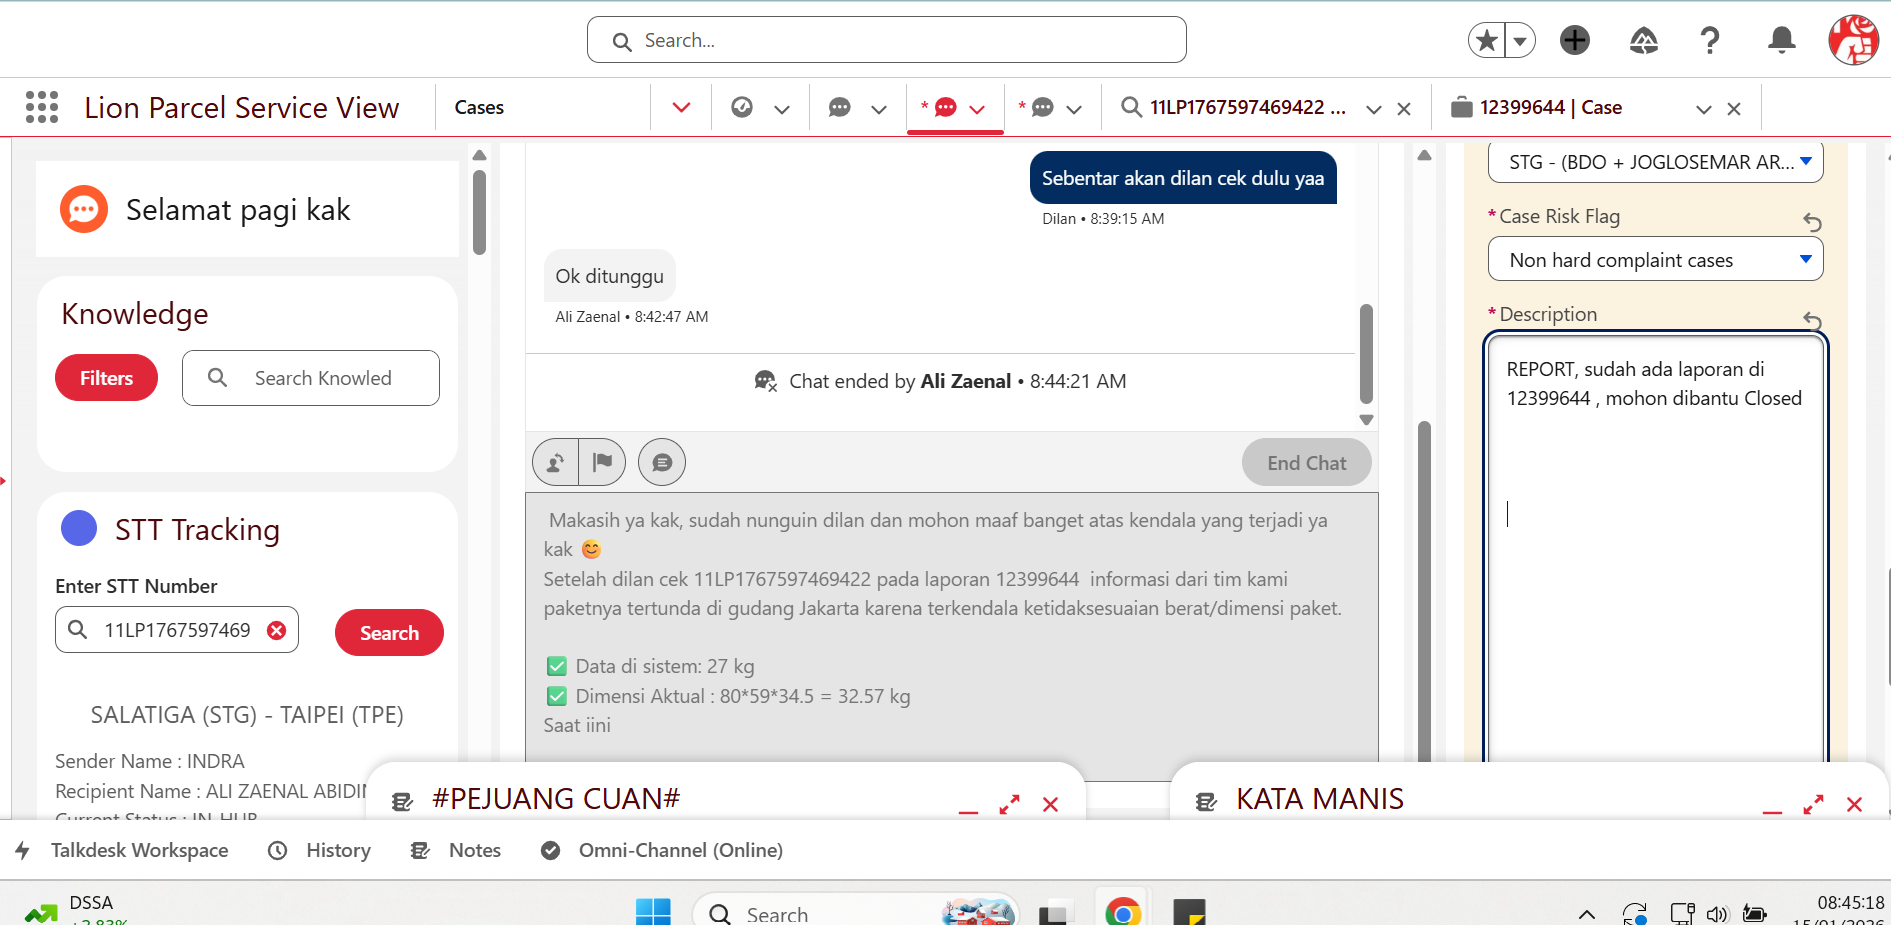Open the History utility item
Screen dimensions: 1891x925
320,850
